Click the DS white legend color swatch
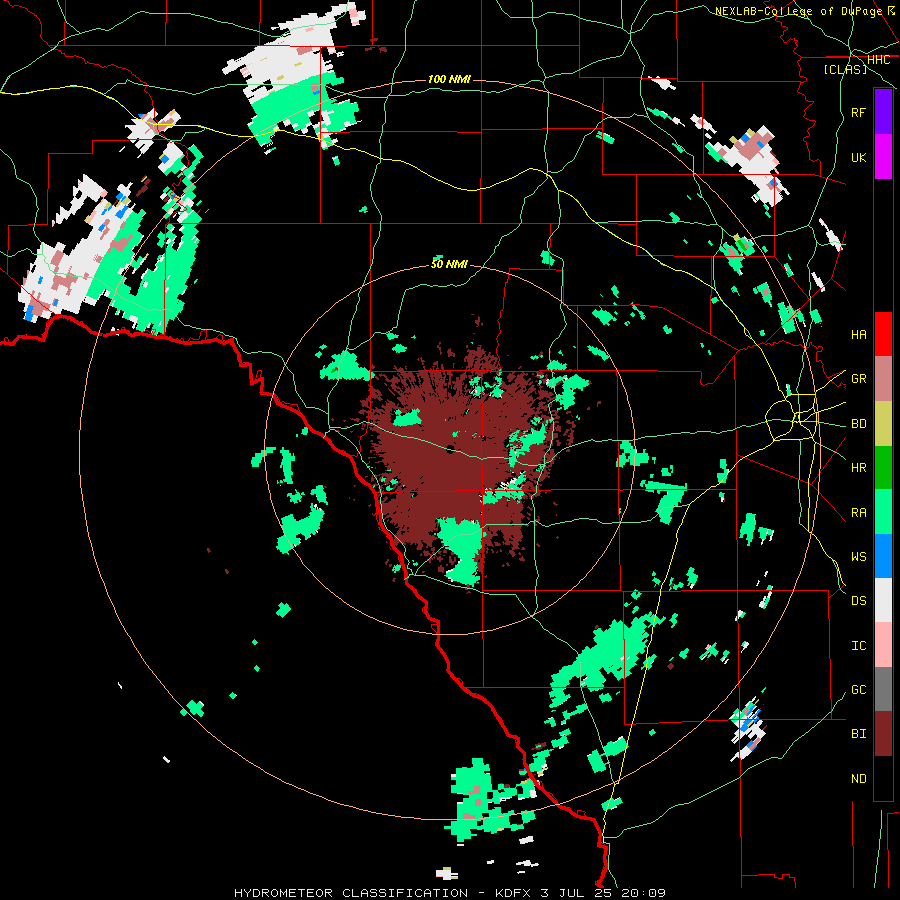This screenshot has height=900, width=900. [x=883, y=600]
